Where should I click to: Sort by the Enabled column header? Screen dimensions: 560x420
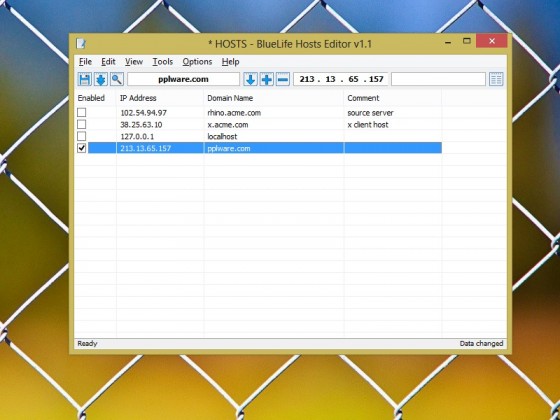point(95,98)
